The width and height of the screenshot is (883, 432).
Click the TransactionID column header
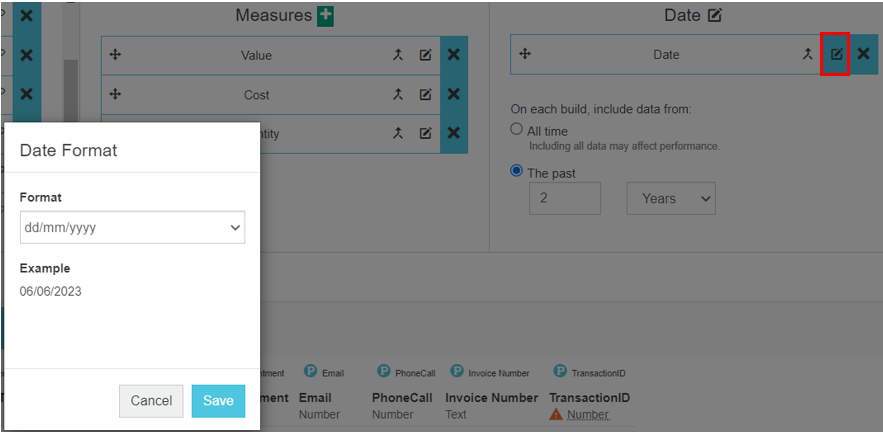coord(588,398)
